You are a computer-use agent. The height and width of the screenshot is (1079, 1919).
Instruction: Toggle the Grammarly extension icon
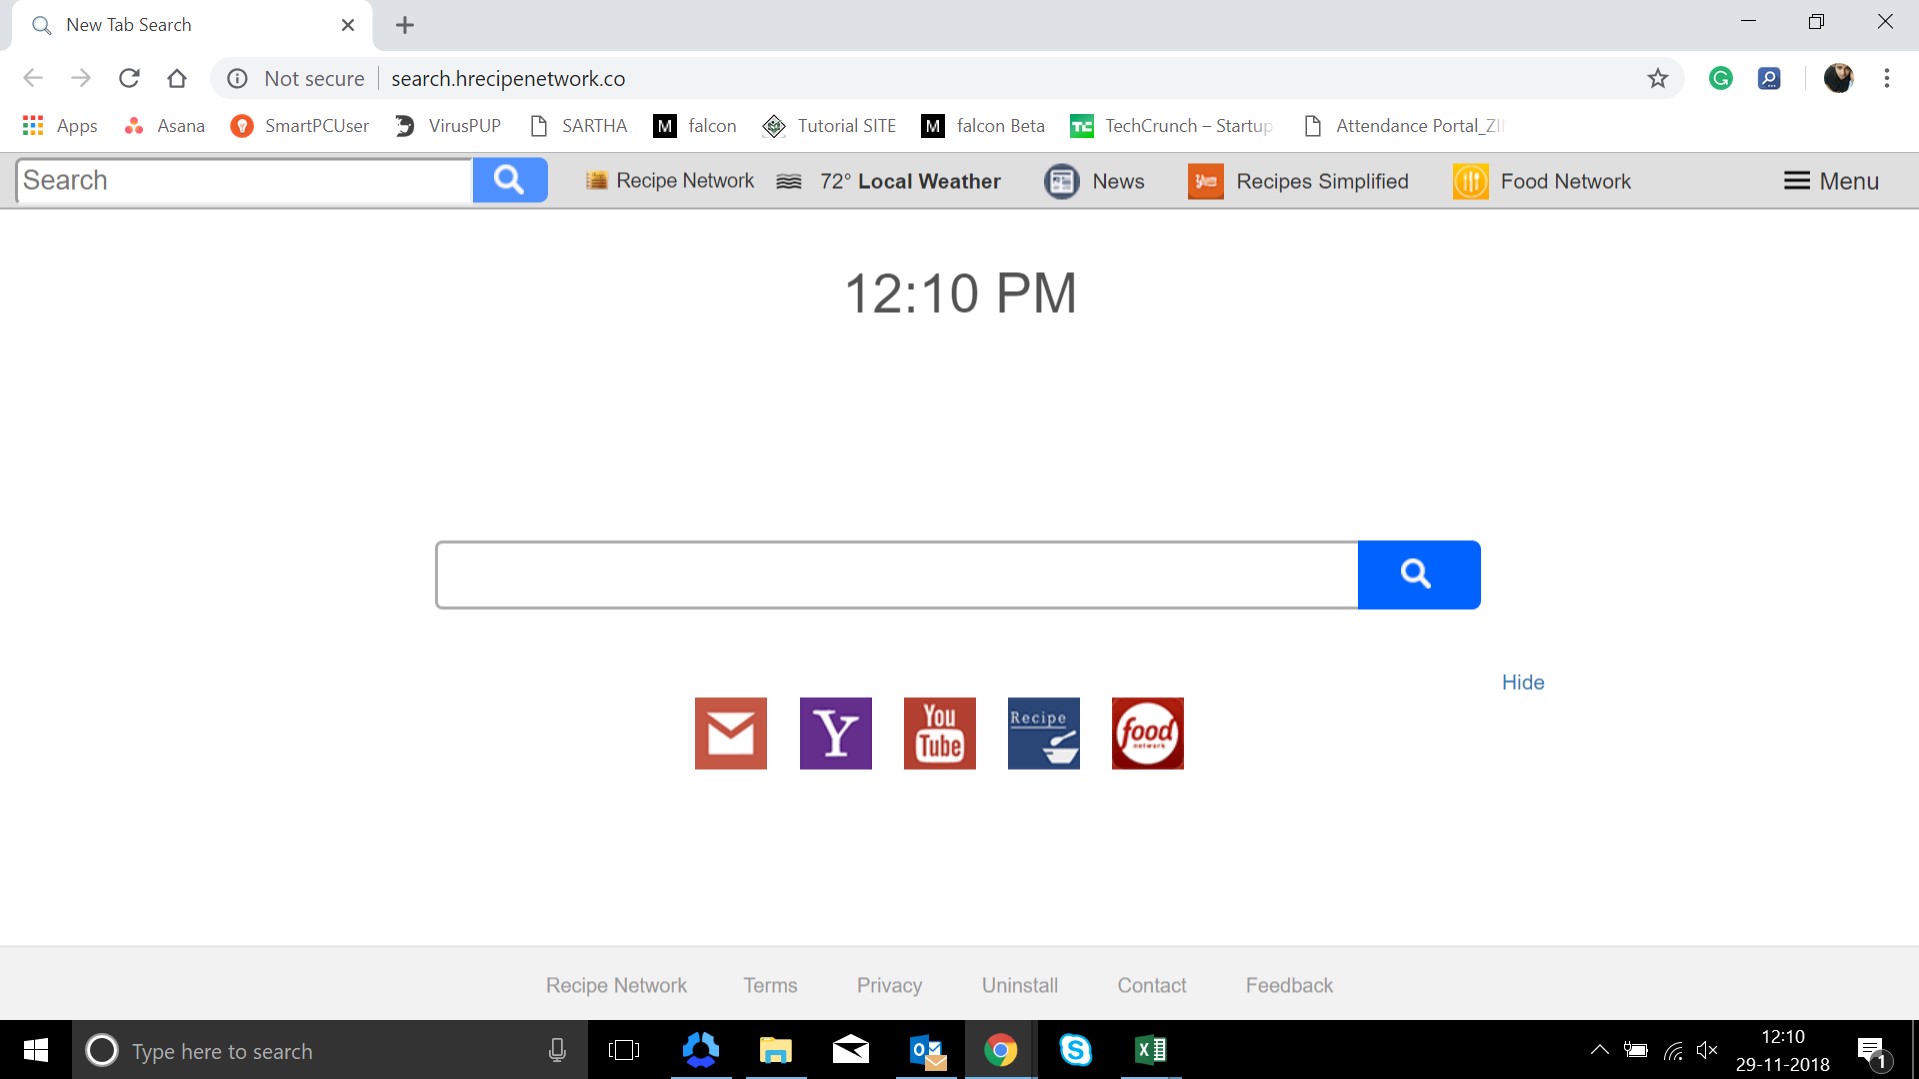point(1720,78)
